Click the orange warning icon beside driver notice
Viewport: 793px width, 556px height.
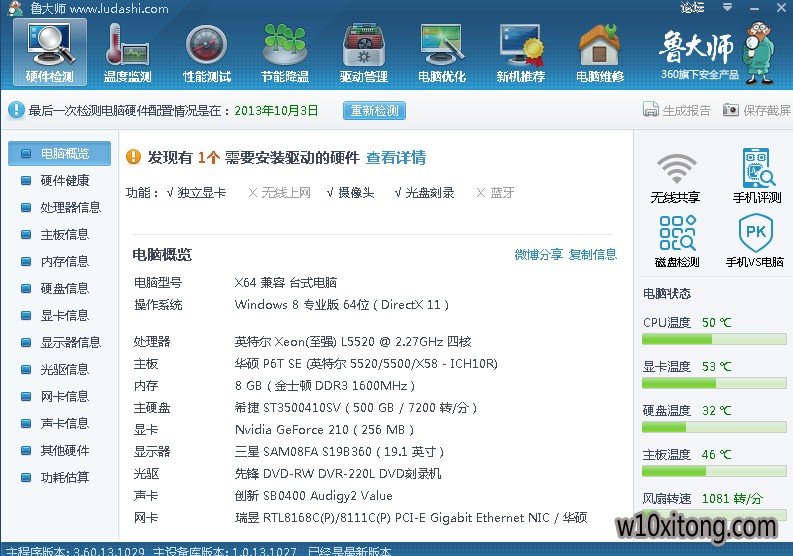(x=133, y=157)
